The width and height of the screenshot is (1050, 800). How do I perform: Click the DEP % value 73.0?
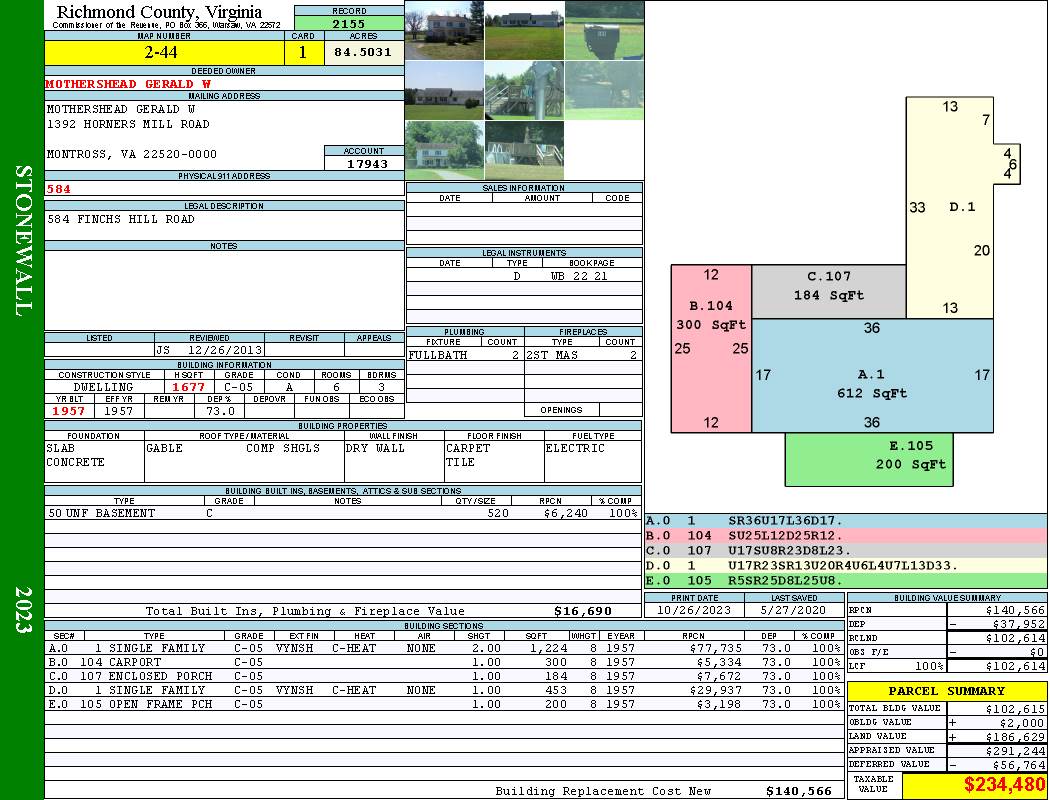[220, 411]
